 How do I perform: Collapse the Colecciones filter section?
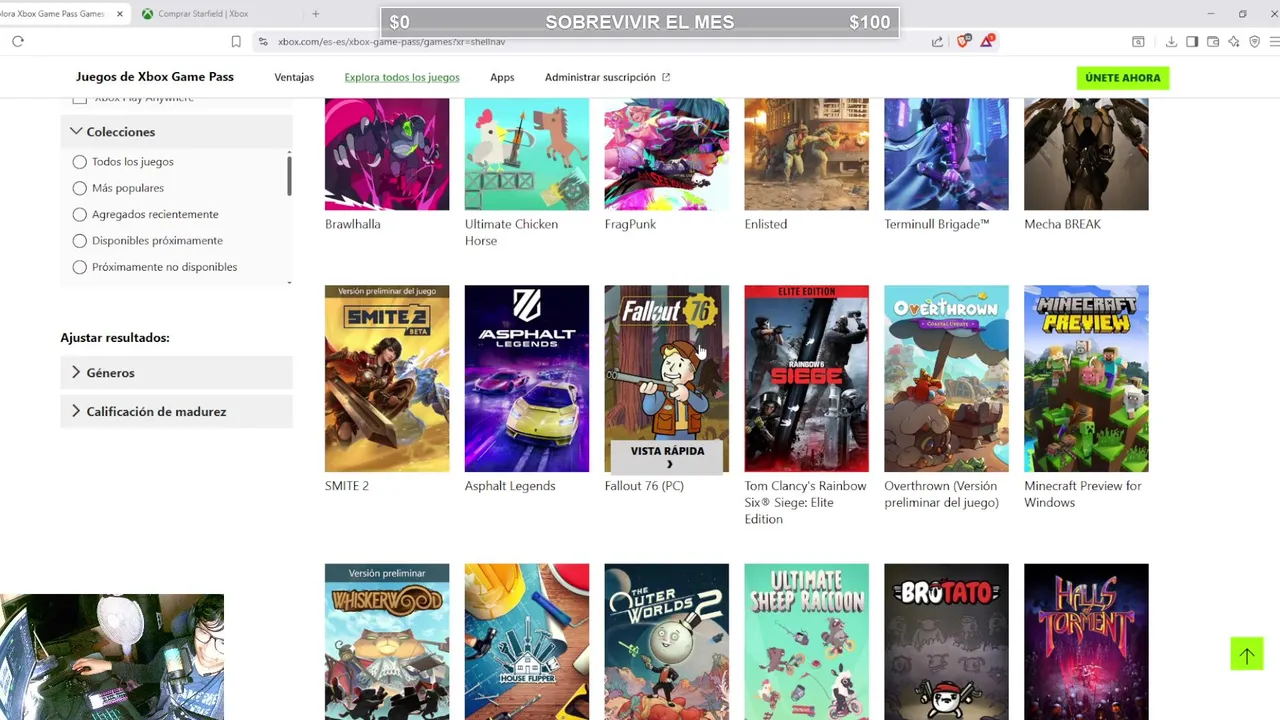176,131
